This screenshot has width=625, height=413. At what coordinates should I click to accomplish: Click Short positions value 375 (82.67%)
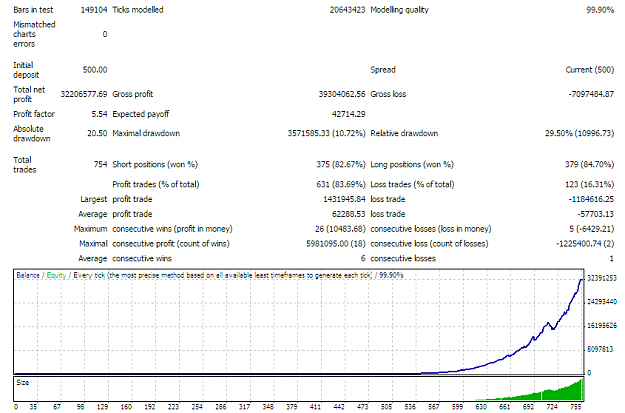coord(341,164)
